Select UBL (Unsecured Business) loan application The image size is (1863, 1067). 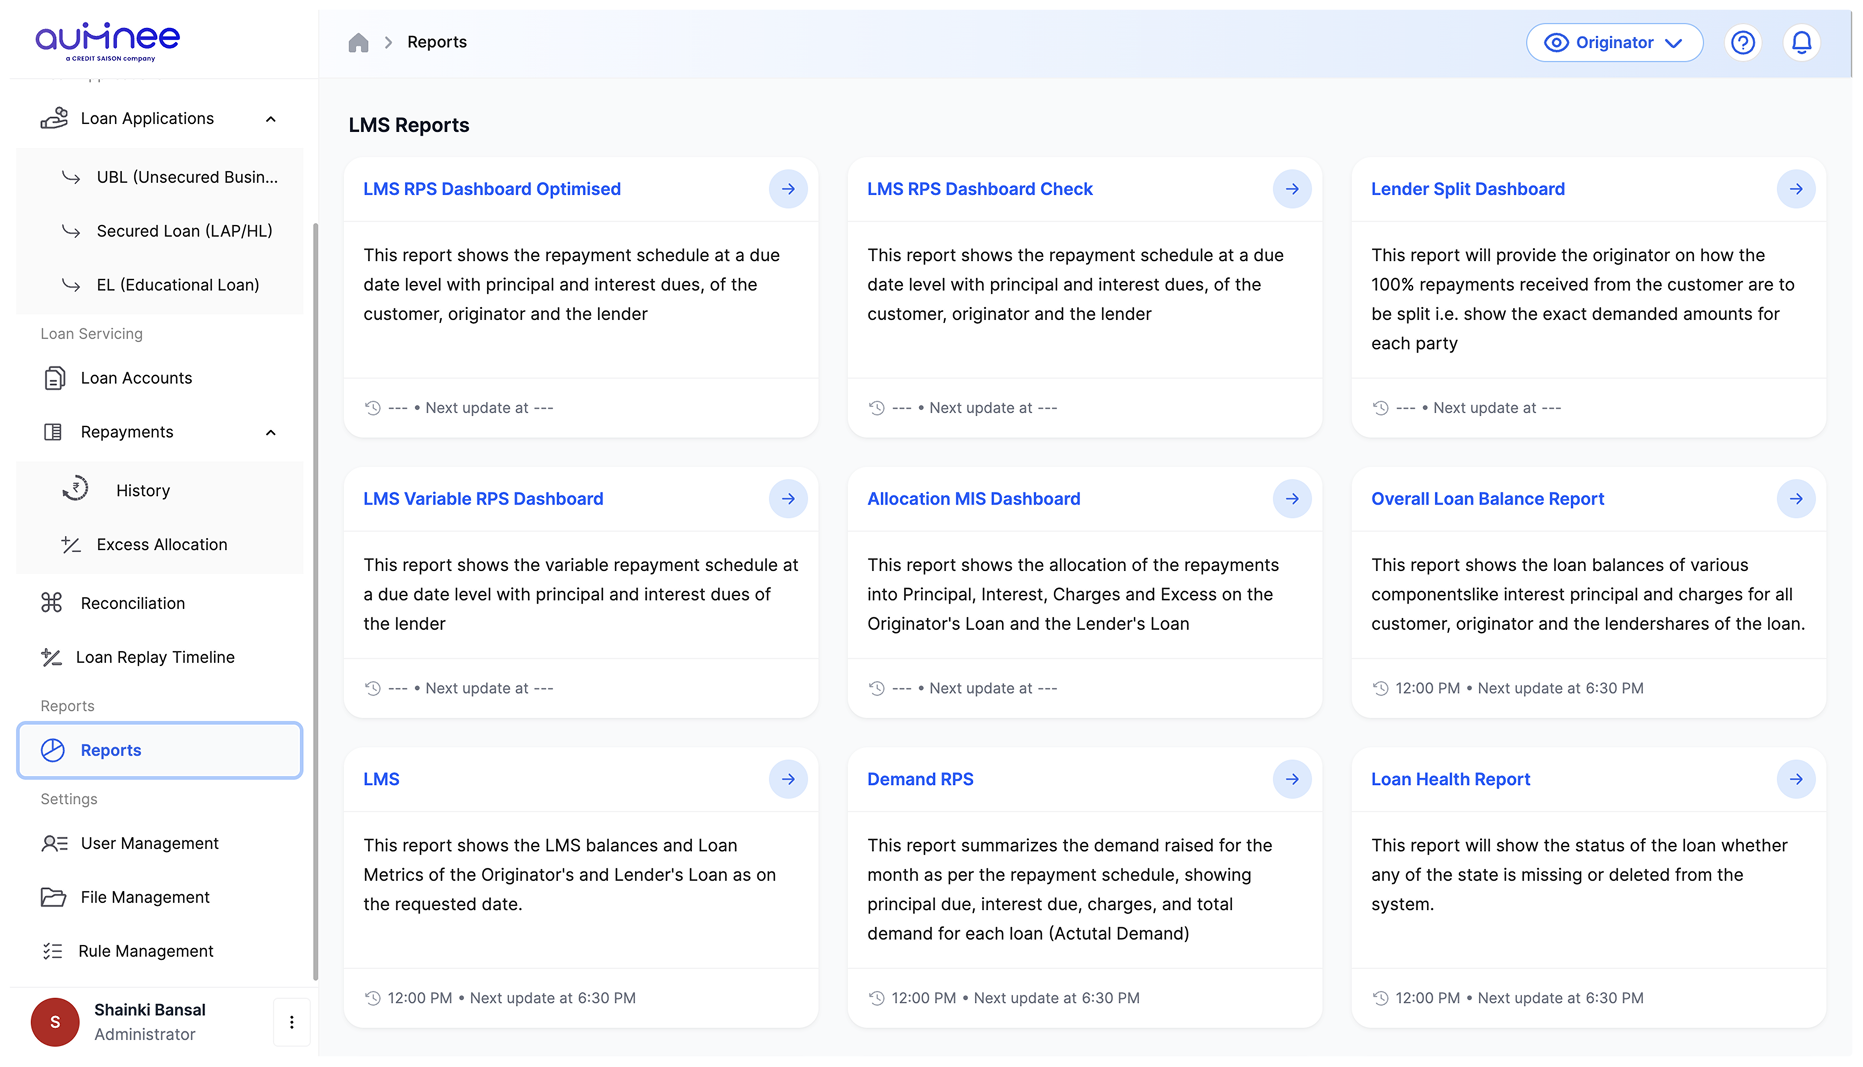(x=186, y=177)
